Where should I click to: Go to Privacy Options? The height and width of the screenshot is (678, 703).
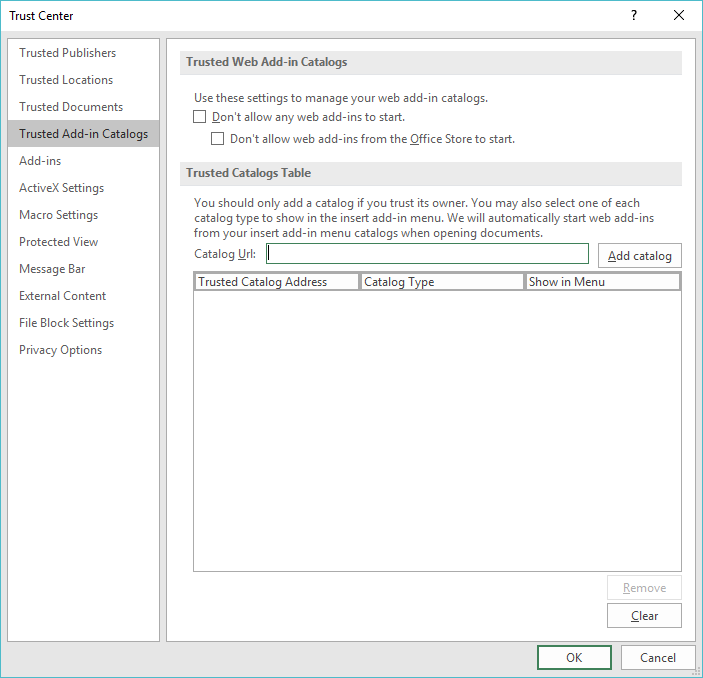pyautogui.click(x=60, y=350)
